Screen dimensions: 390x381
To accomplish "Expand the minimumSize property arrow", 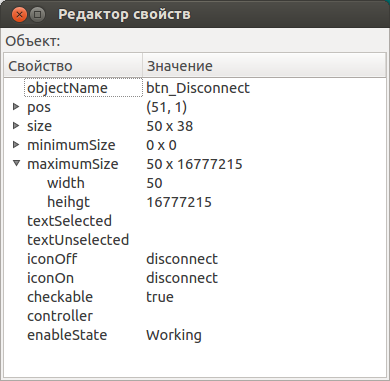I will coord(16,145).
